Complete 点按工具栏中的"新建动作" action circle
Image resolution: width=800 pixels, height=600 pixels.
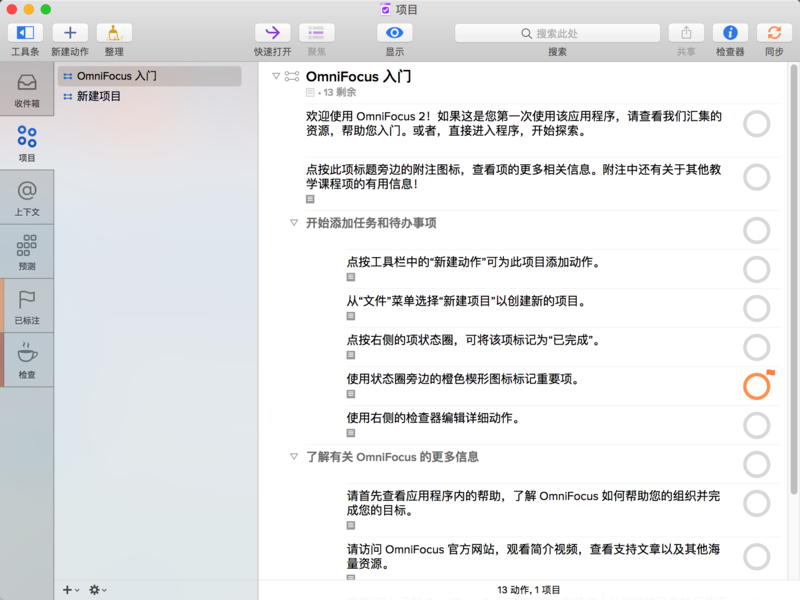[756, 269]
